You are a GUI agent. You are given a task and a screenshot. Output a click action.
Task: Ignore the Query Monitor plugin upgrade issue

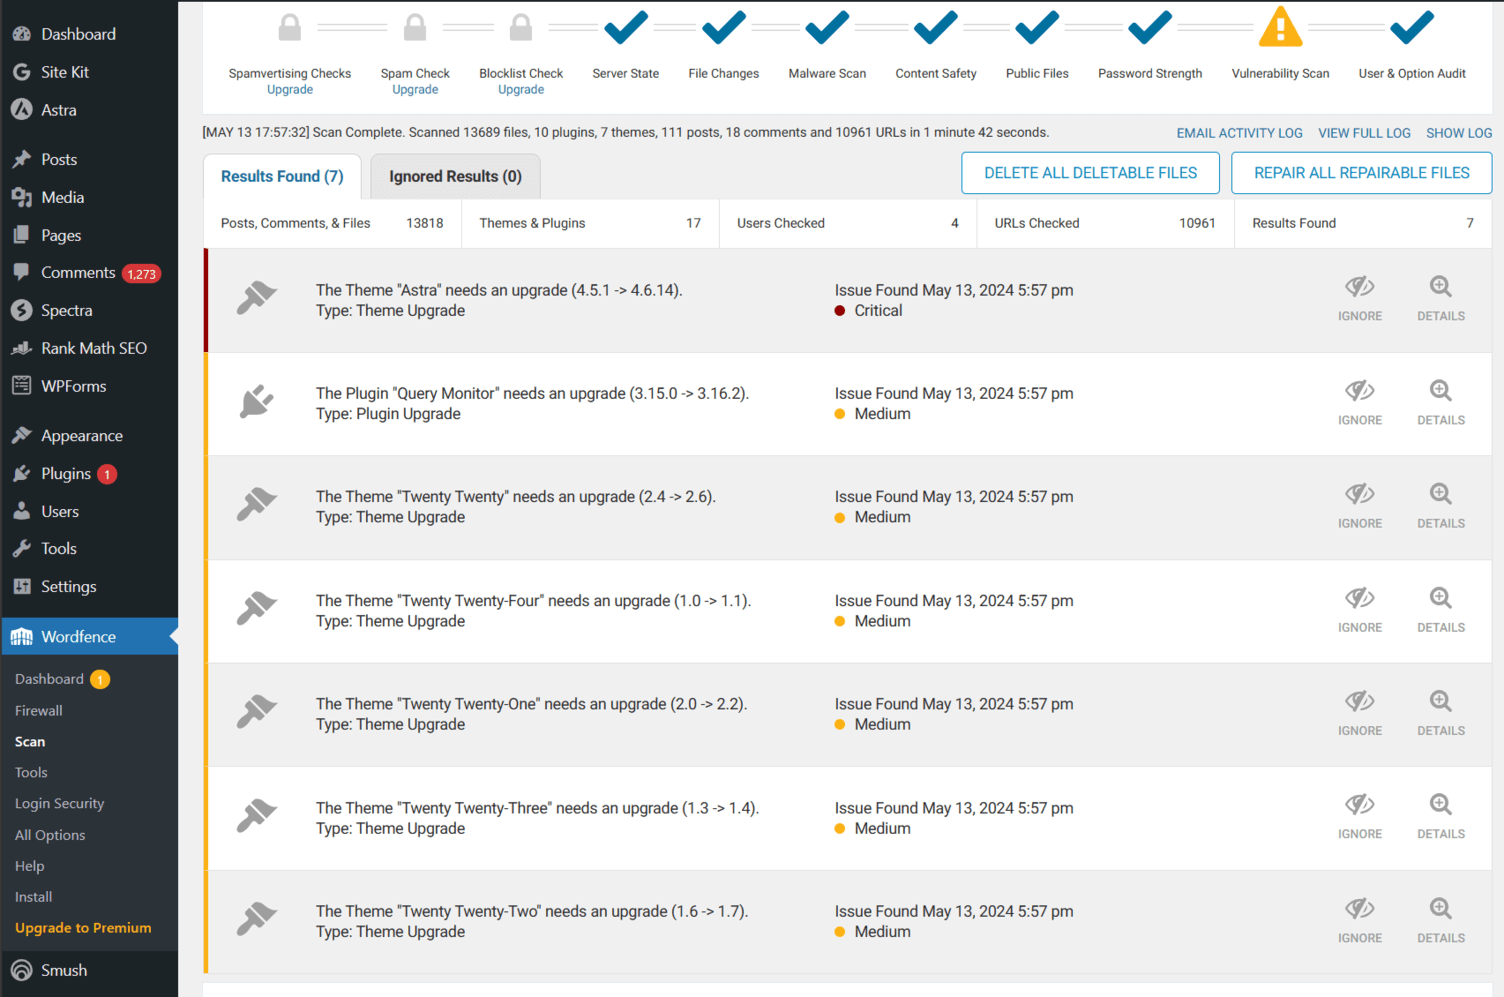click(1359, 401)
